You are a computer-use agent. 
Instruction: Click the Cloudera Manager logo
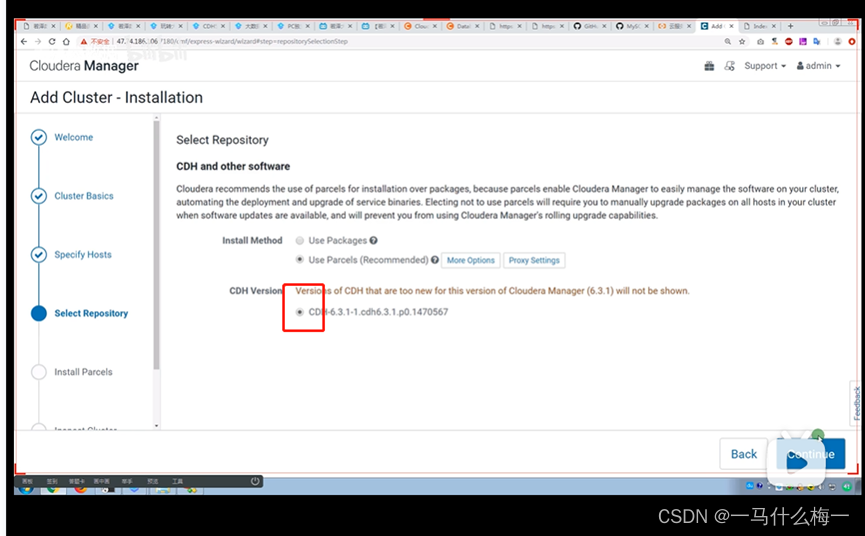pos(84,66)
